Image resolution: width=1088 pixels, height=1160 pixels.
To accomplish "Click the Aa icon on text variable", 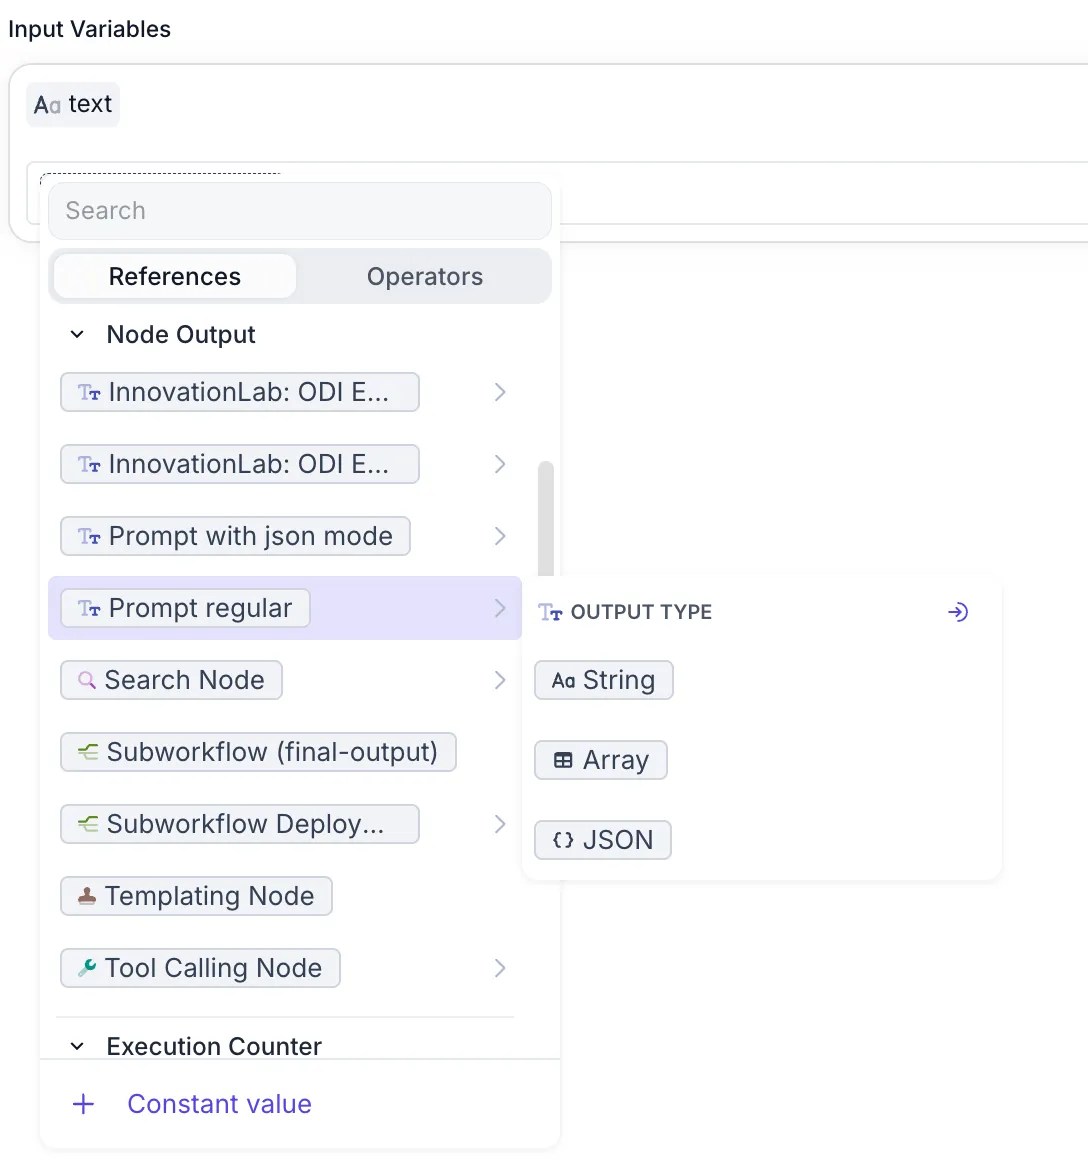I will pos(47,105).
